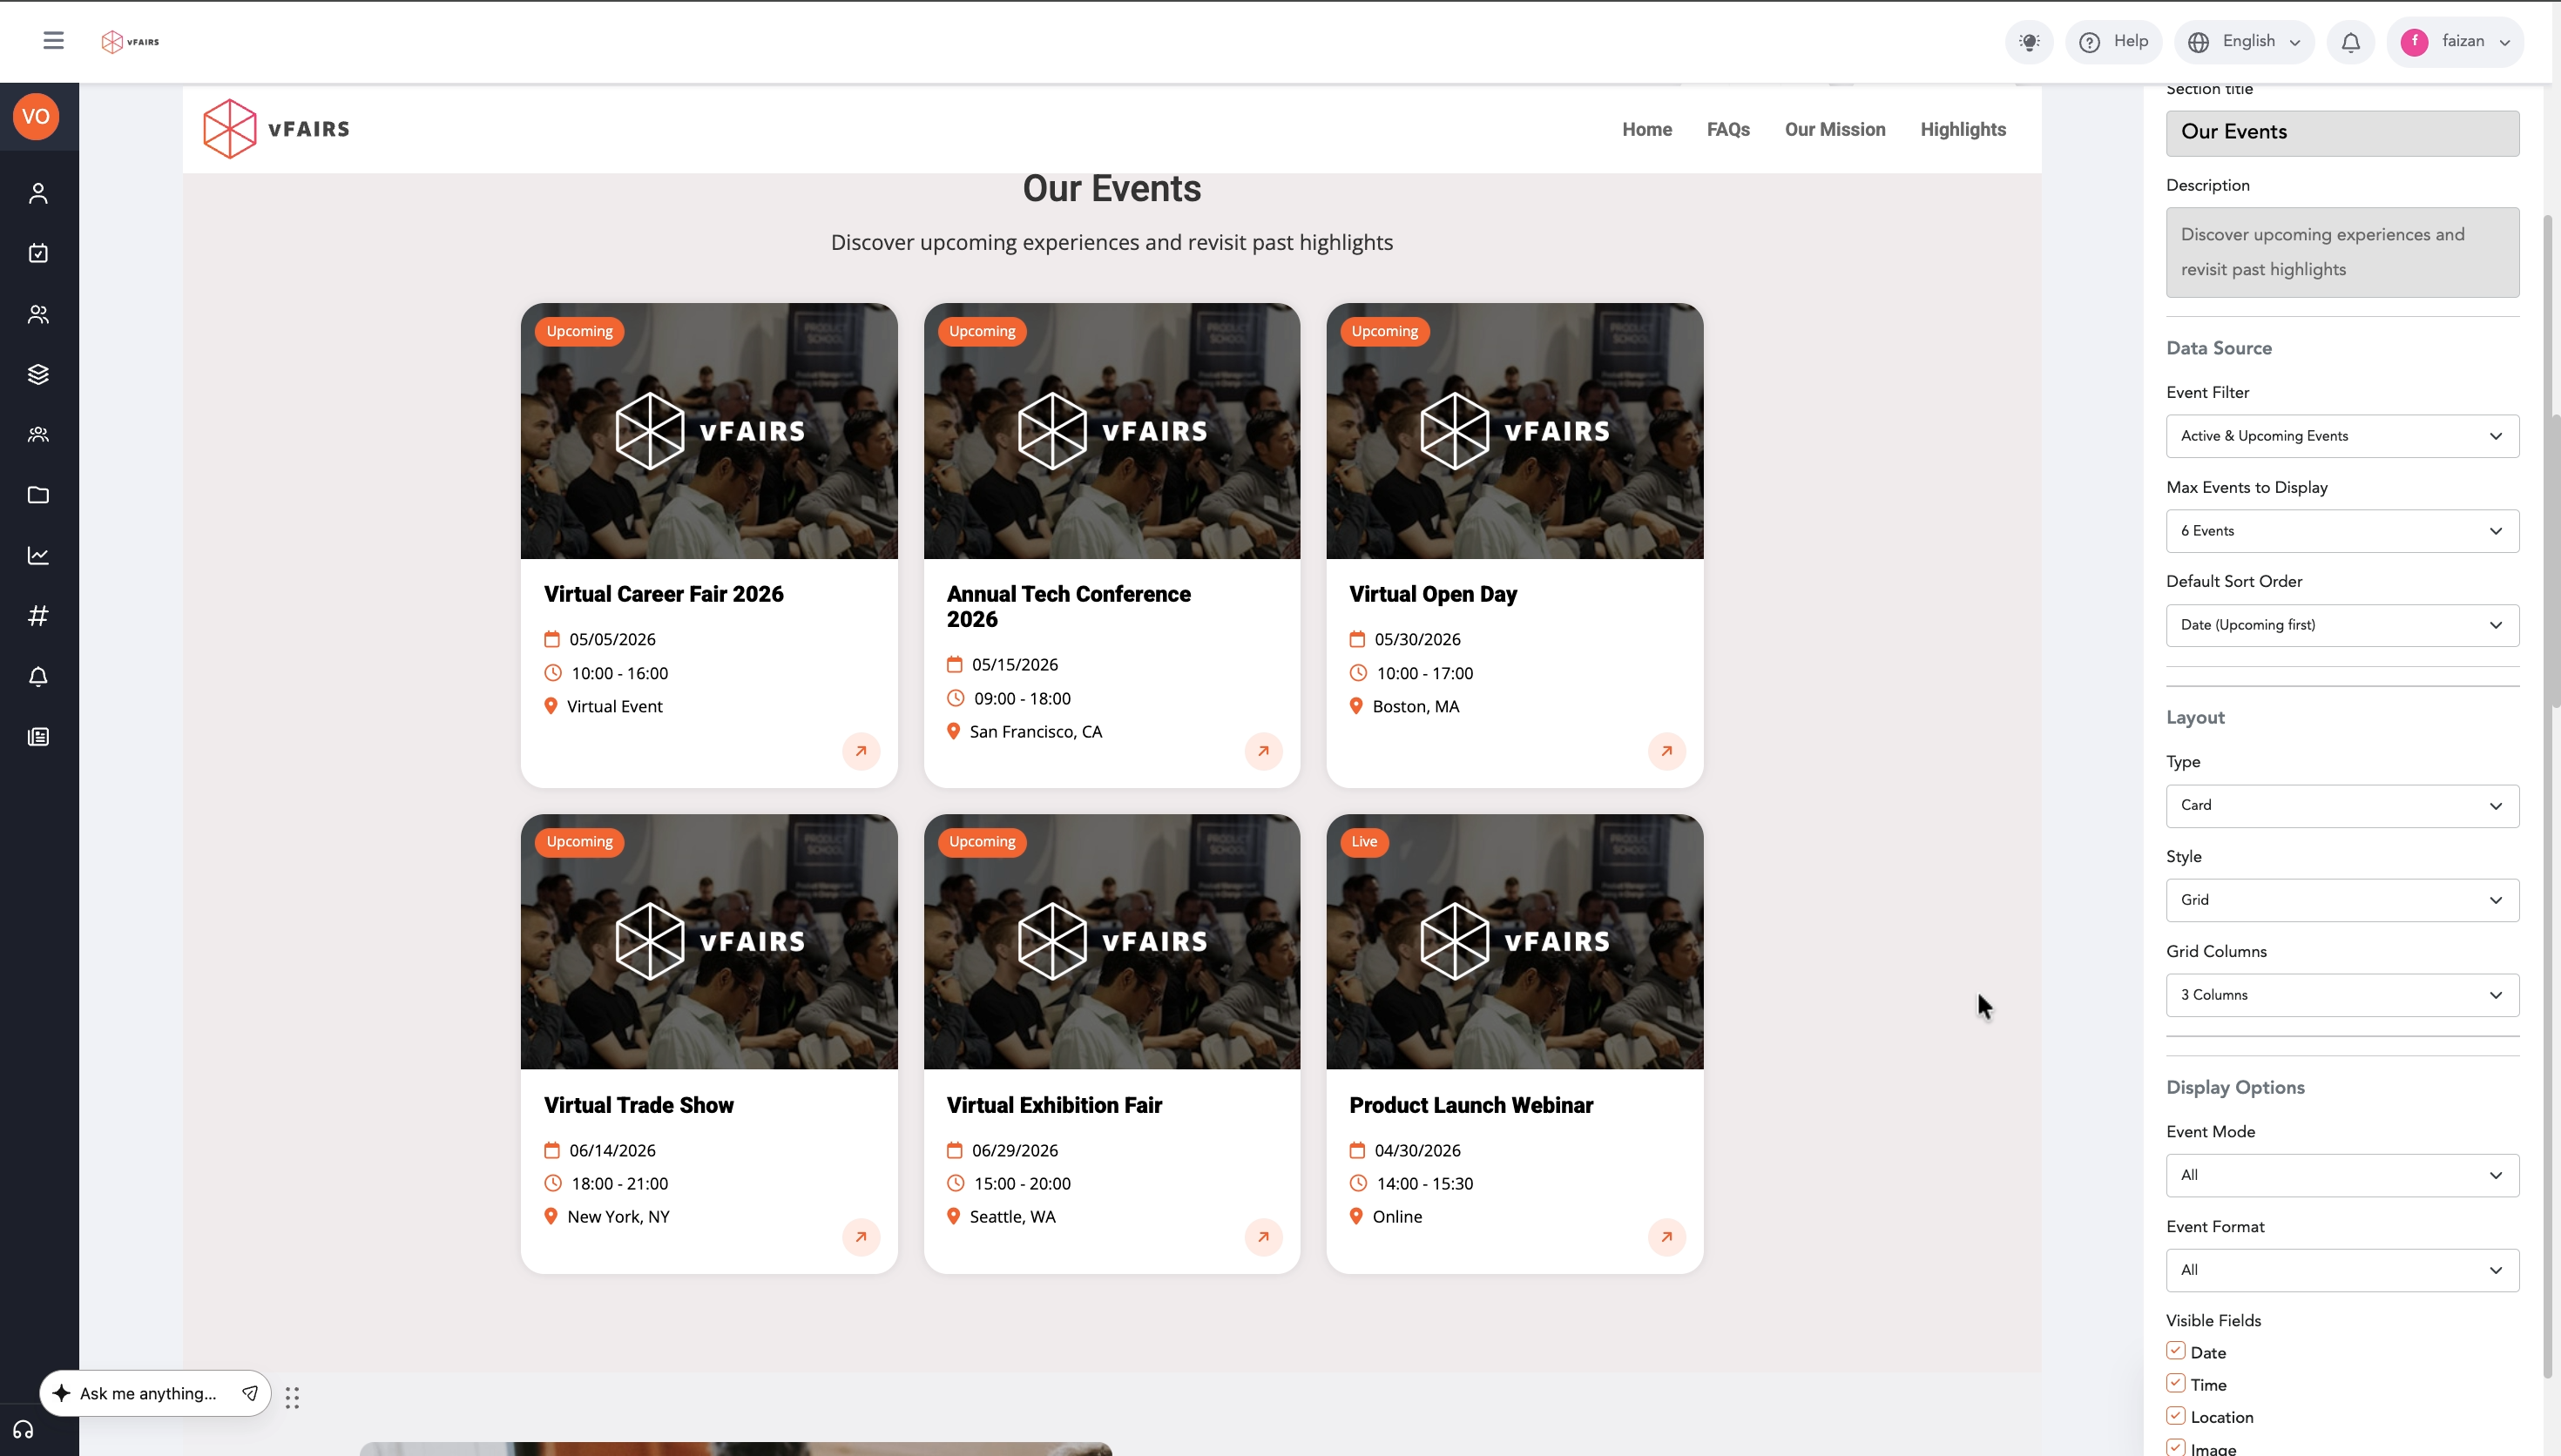This screenshot has width=2561, height=1456.
Task: Open arrow link on Virtual Exhibition Fair card
Action: click(x=1264, y=1237)
